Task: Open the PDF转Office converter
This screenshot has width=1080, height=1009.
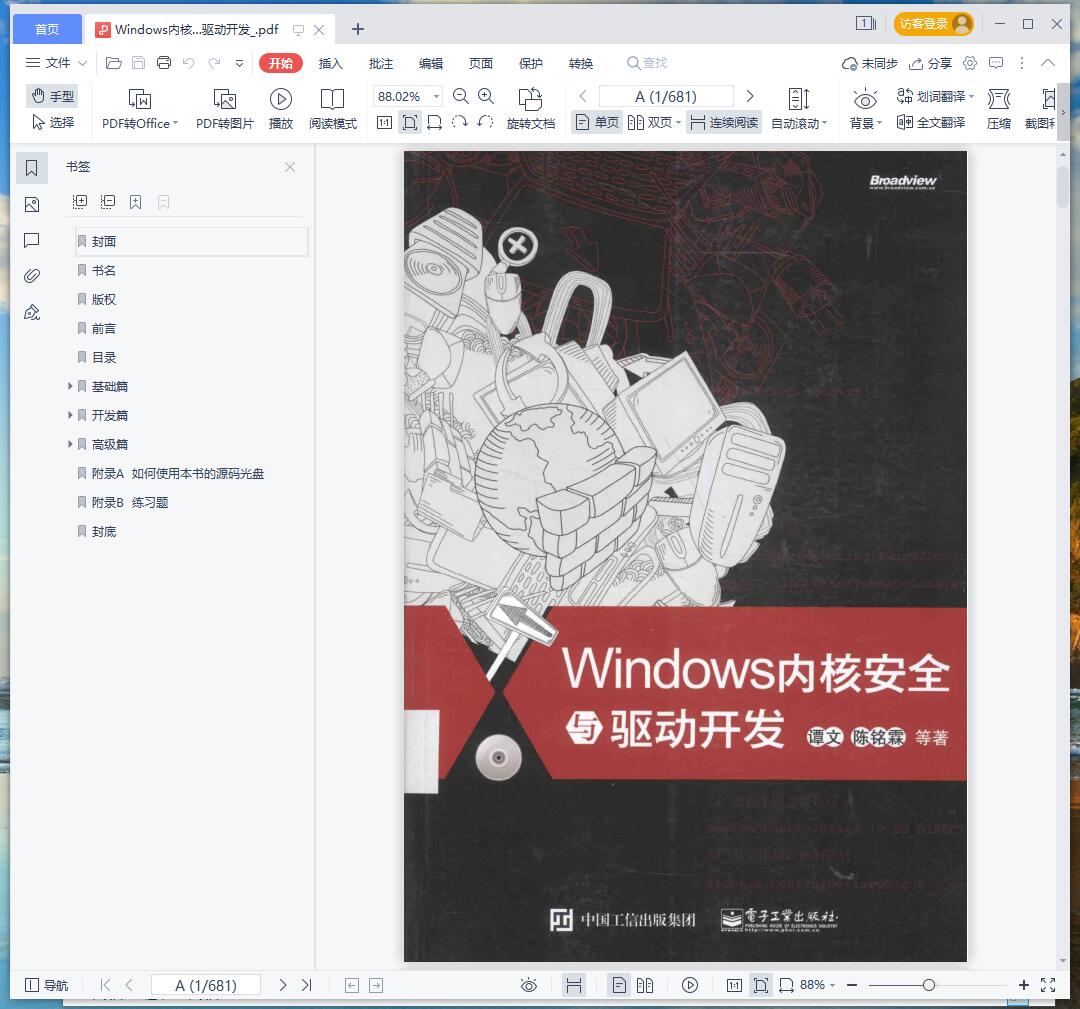Action: coord(140,109)
